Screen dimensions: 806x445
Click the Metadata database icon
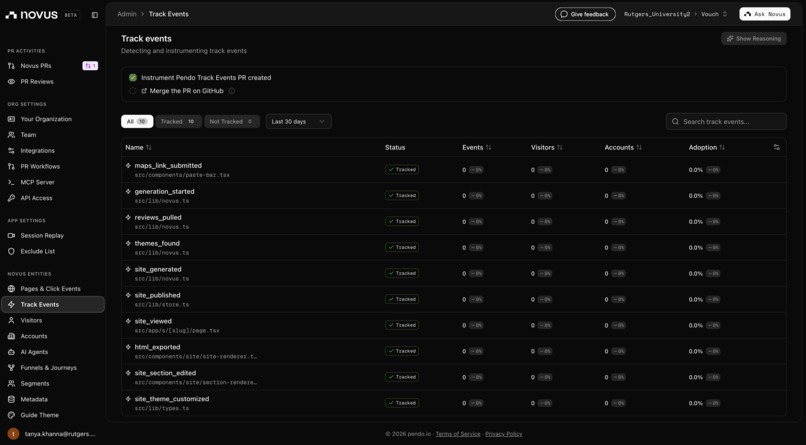coord(11,399)
